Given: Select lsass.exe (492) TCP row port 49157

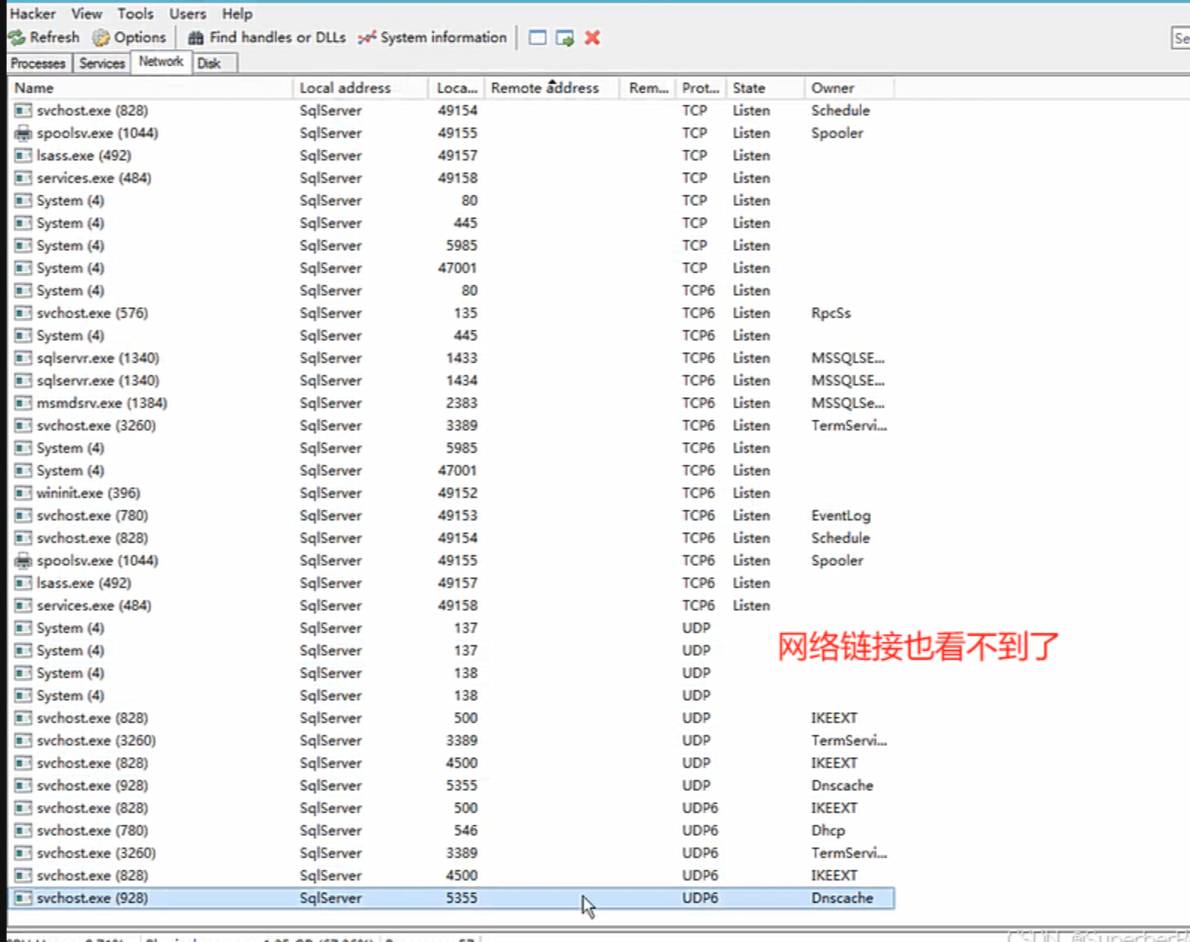Looking at the screenshot, I should [x=452, y=156].
